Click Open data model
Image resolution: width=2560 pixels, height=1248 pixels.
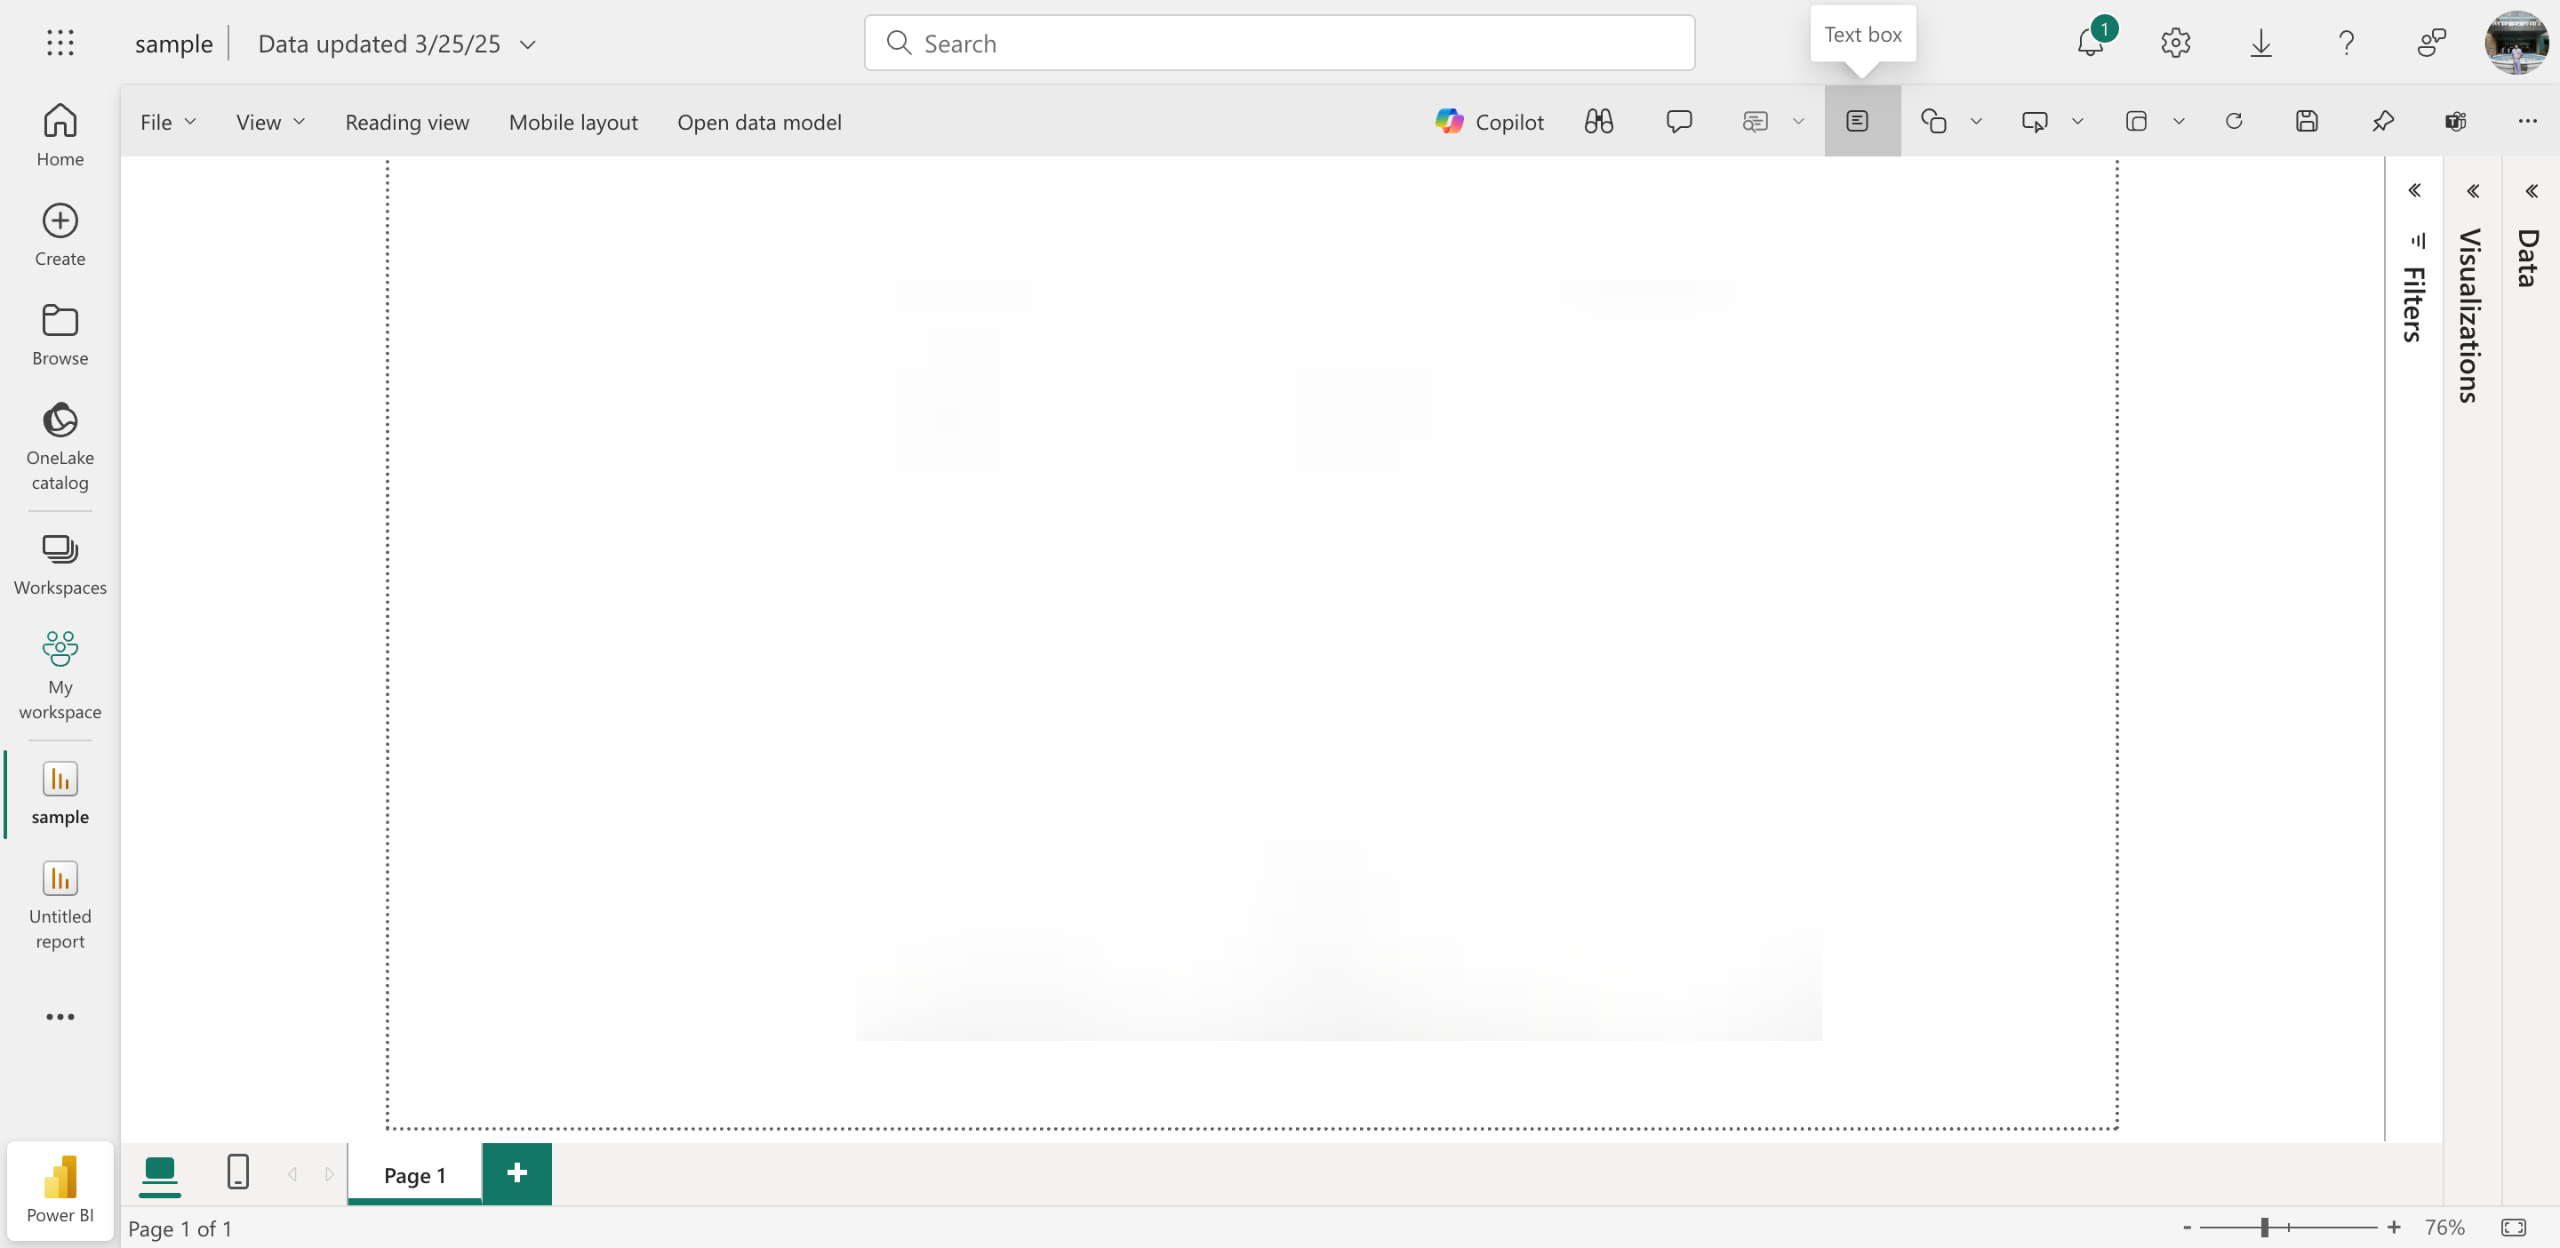tap(759, 122)
